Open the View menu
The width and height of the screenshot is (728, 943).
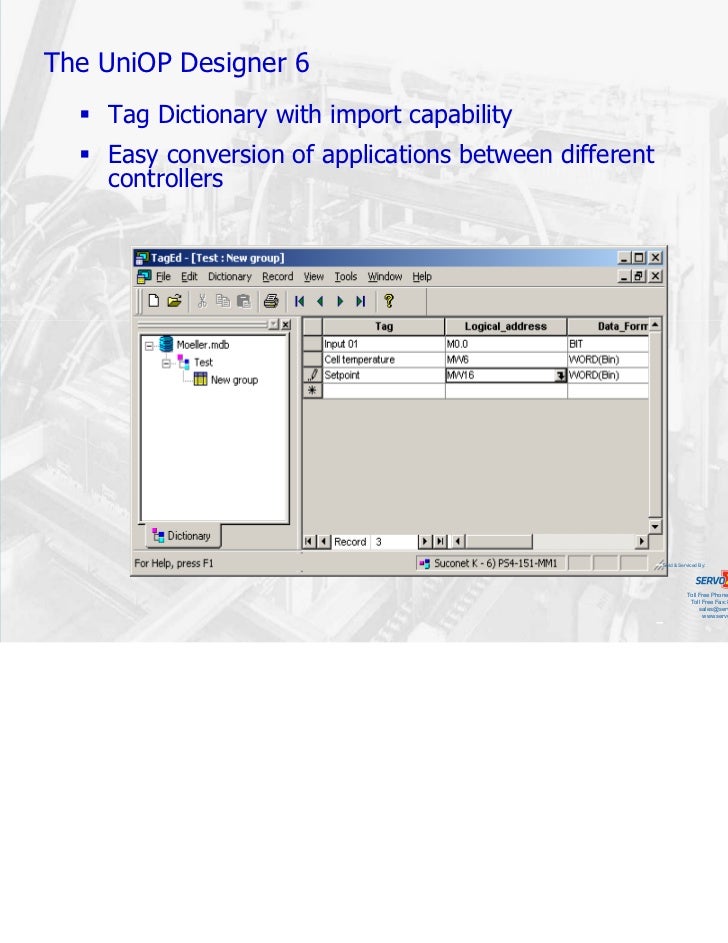314,277
